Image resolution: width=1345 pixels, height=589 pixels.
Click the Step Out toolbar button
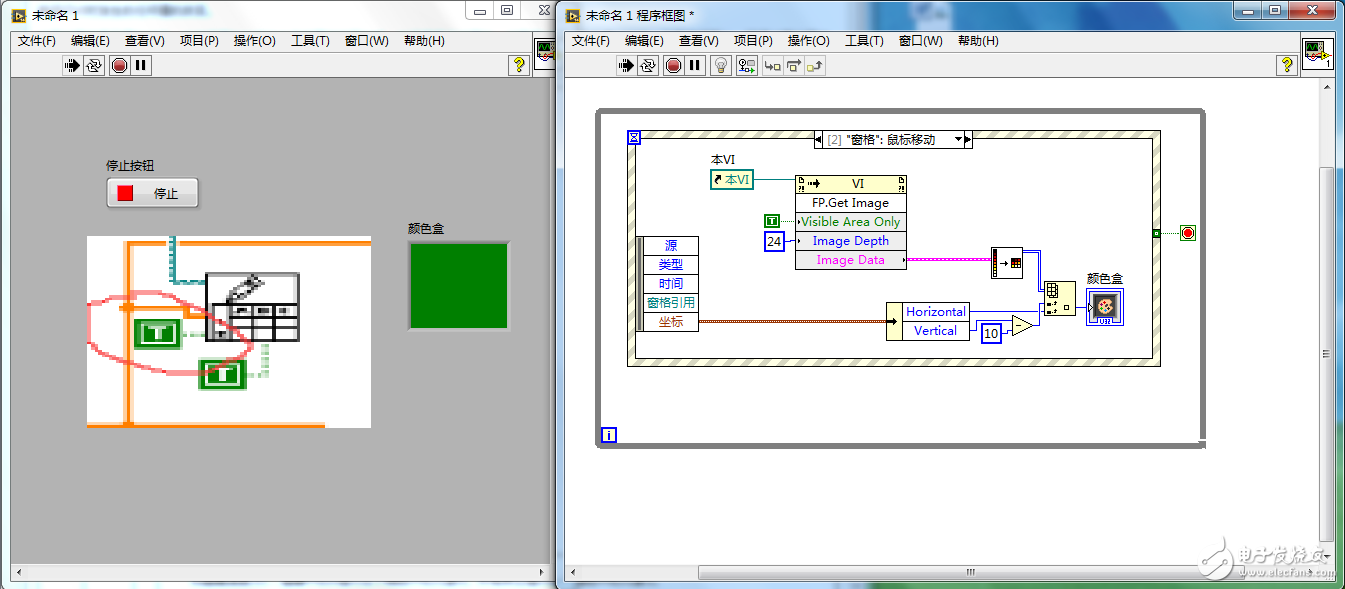pos(815,65)
